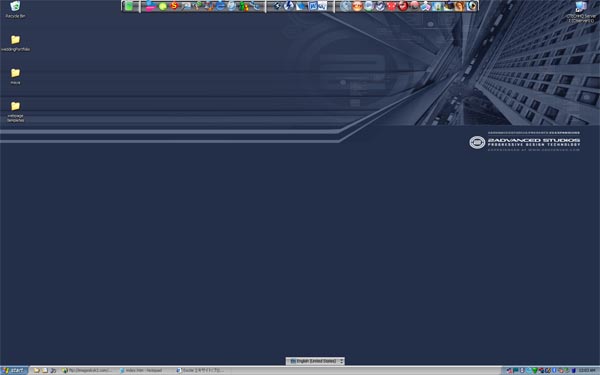Click the folder quick launch icon
600x375 pixels.
pos(37,370)
